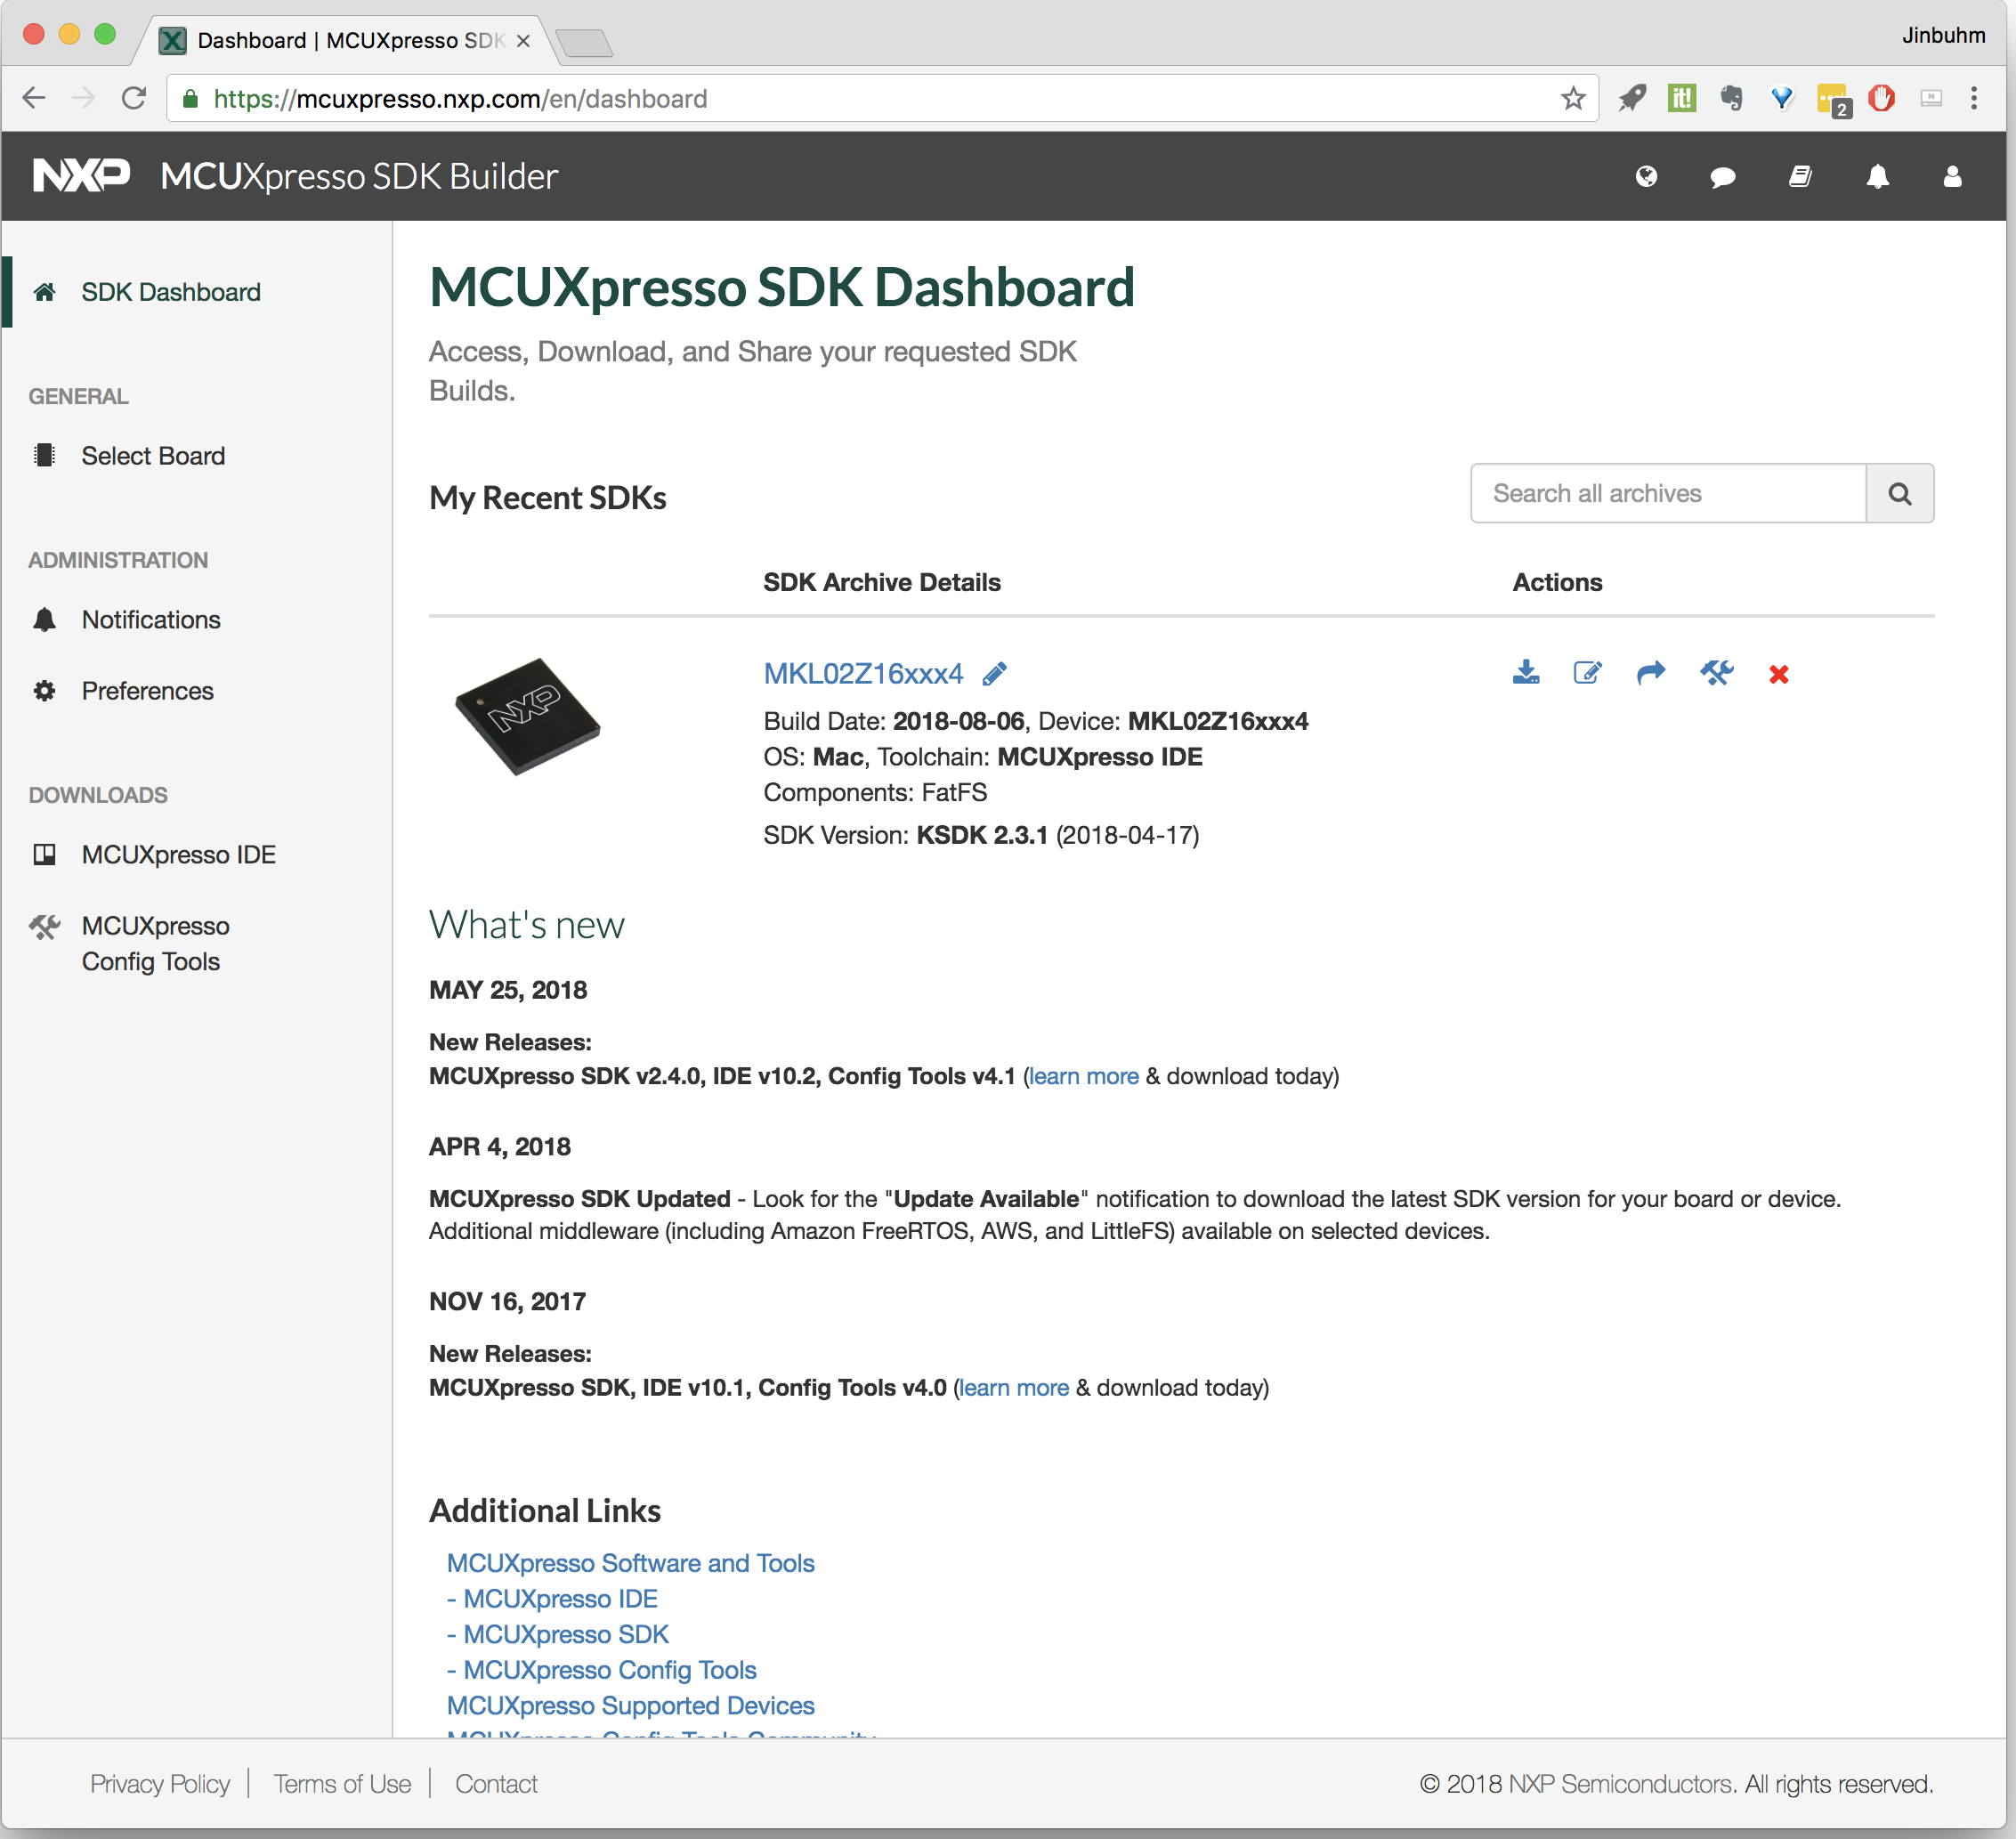This screenshot has width=2016, height=1839.
Task: Share the MKL02Z16xxx4 SDK build
Action: pos(1651,673)
